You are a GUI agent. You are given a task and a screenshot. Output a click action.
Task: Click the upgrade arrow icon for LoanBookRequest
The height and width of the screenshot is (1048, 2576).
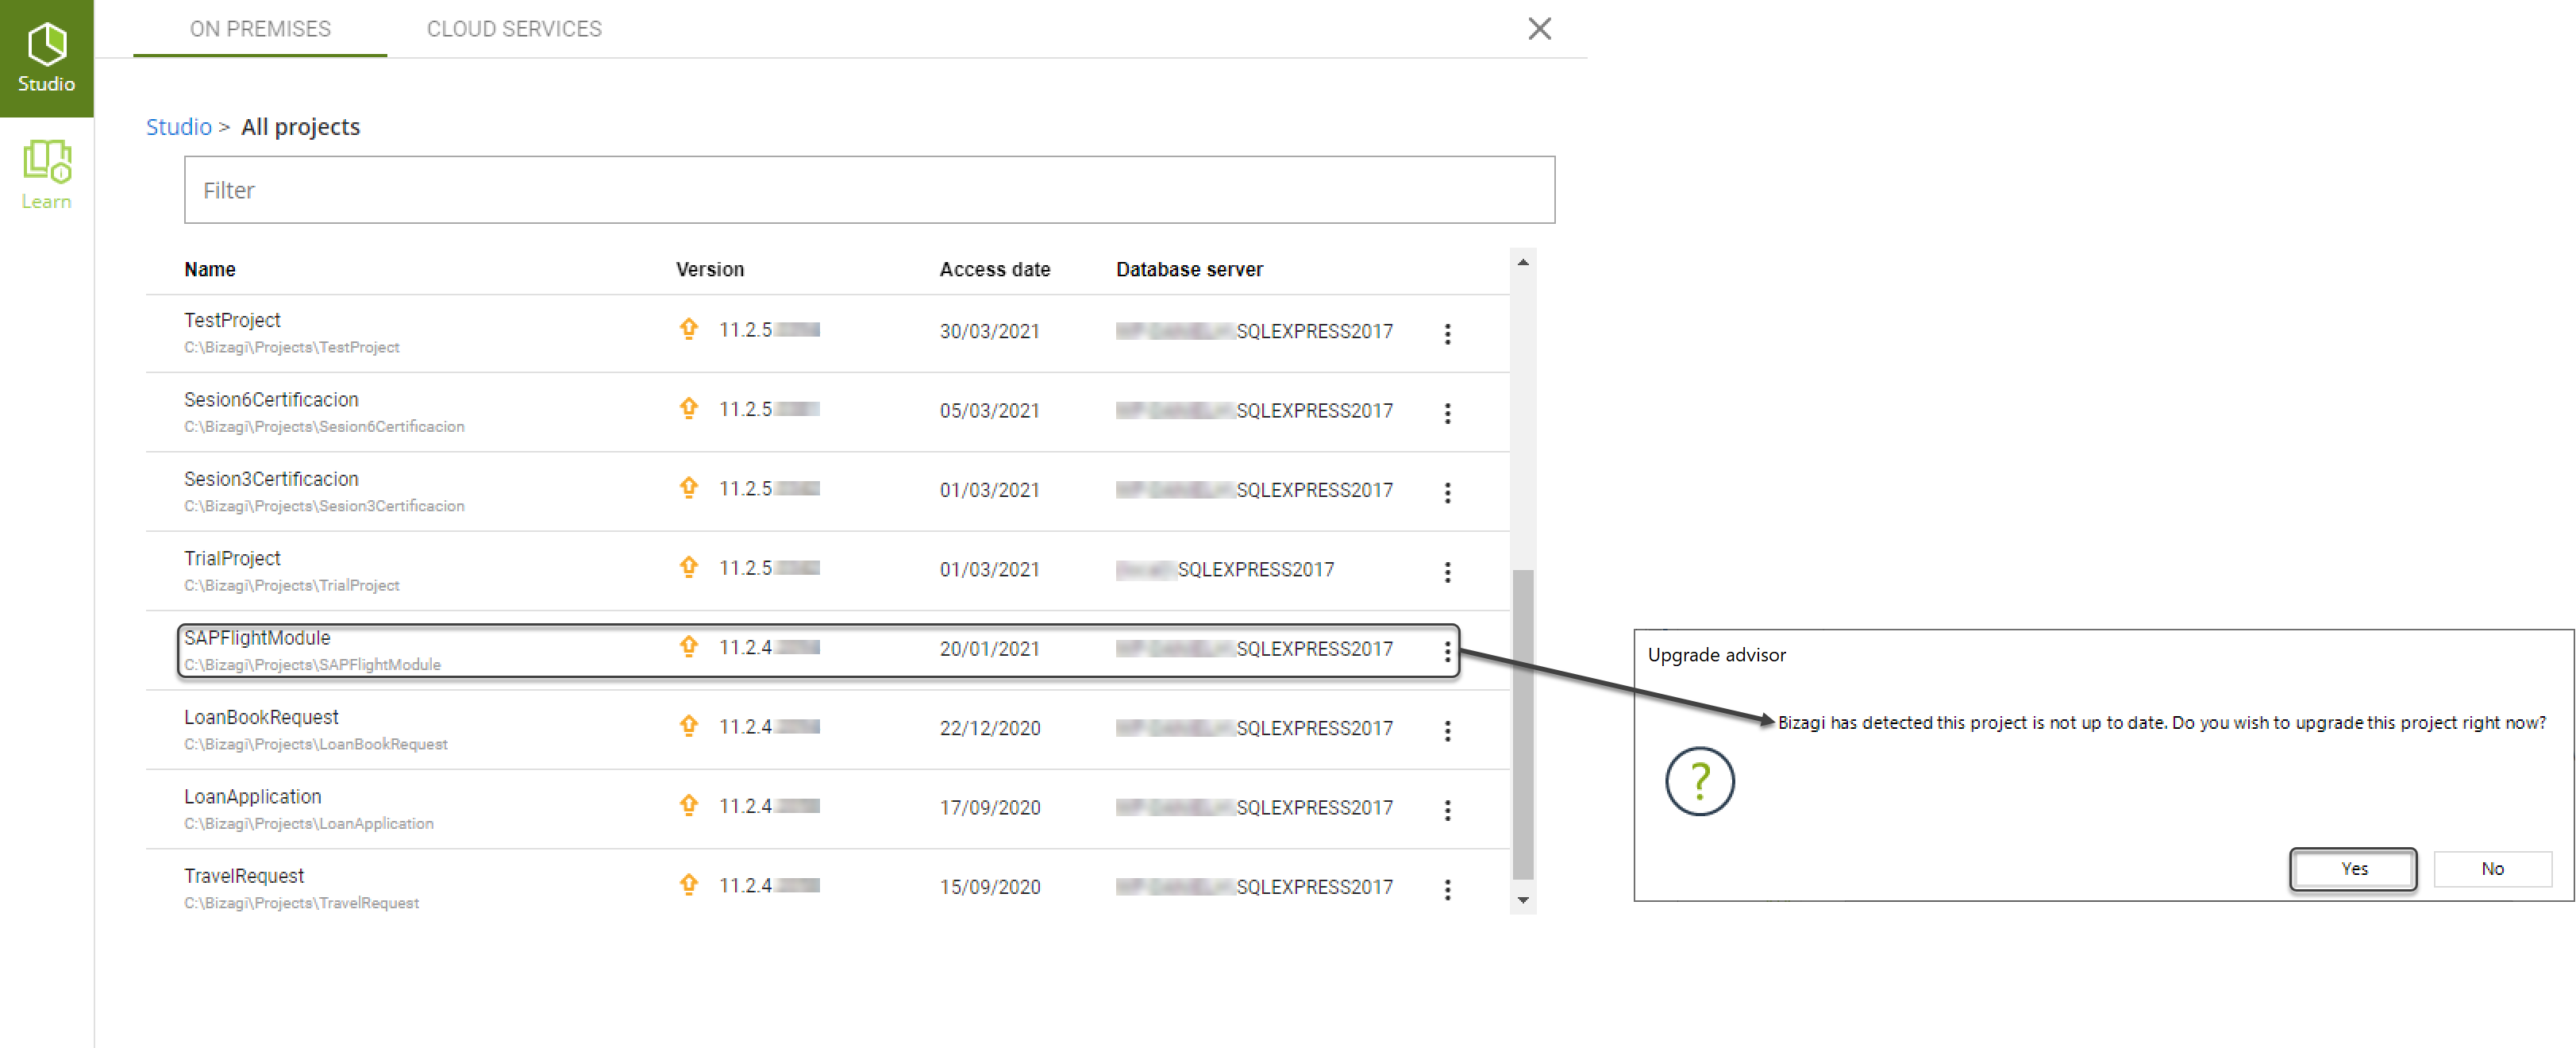(688, 725)
